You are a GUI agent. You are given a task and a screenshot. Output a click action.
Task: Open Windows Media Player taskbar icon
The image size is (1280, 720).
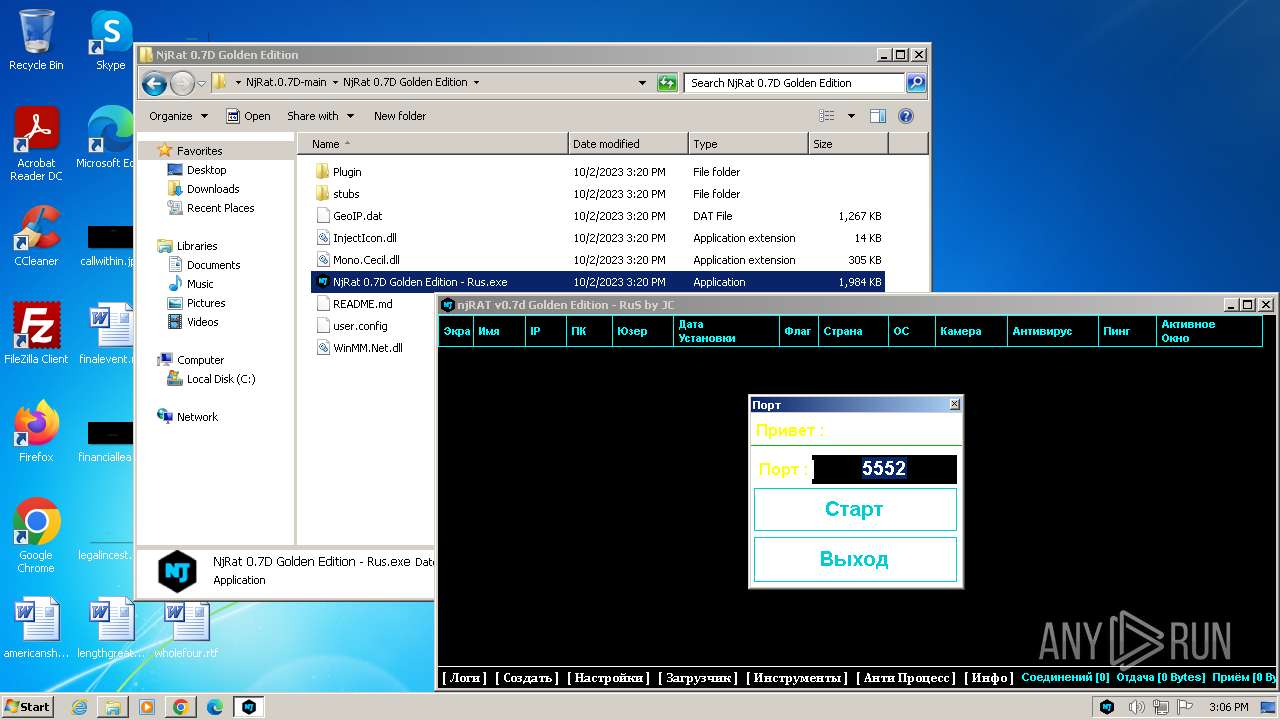click(x=147, y=707)
